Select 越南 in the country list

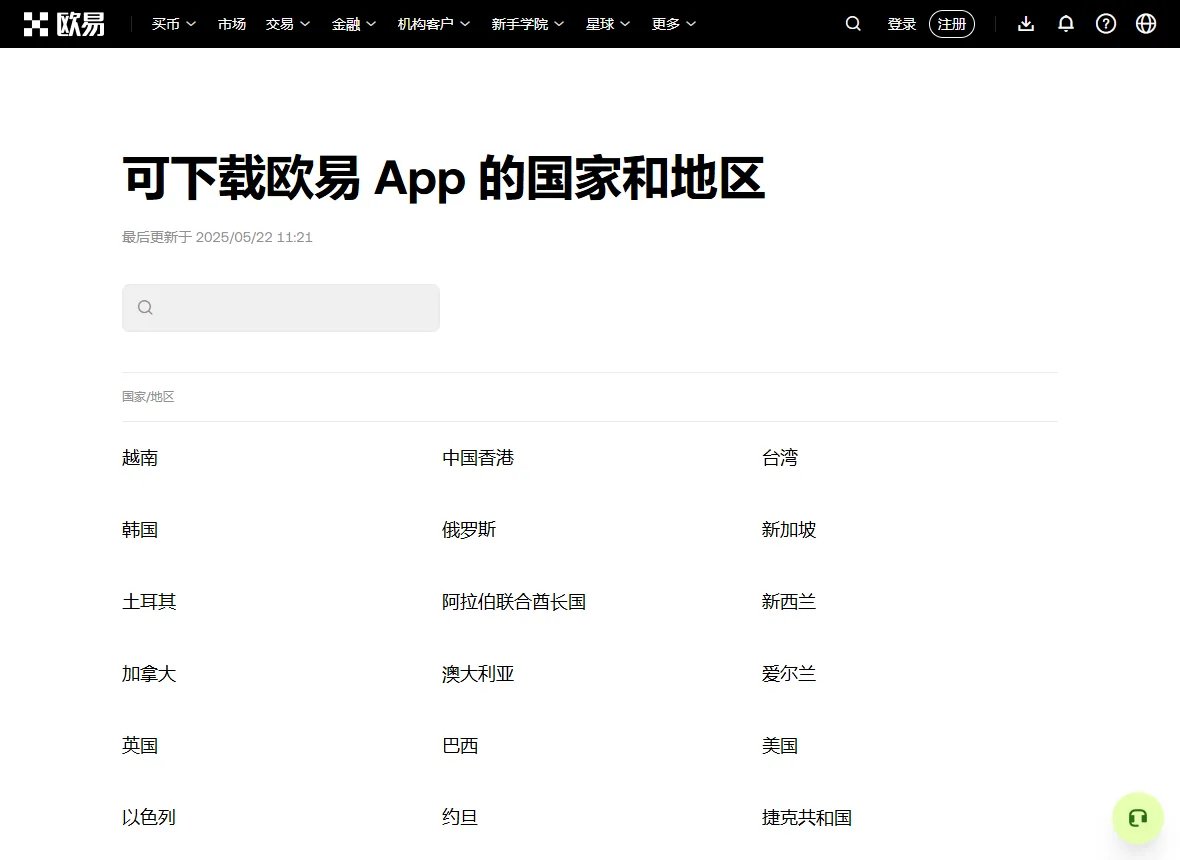pos(140,457)
